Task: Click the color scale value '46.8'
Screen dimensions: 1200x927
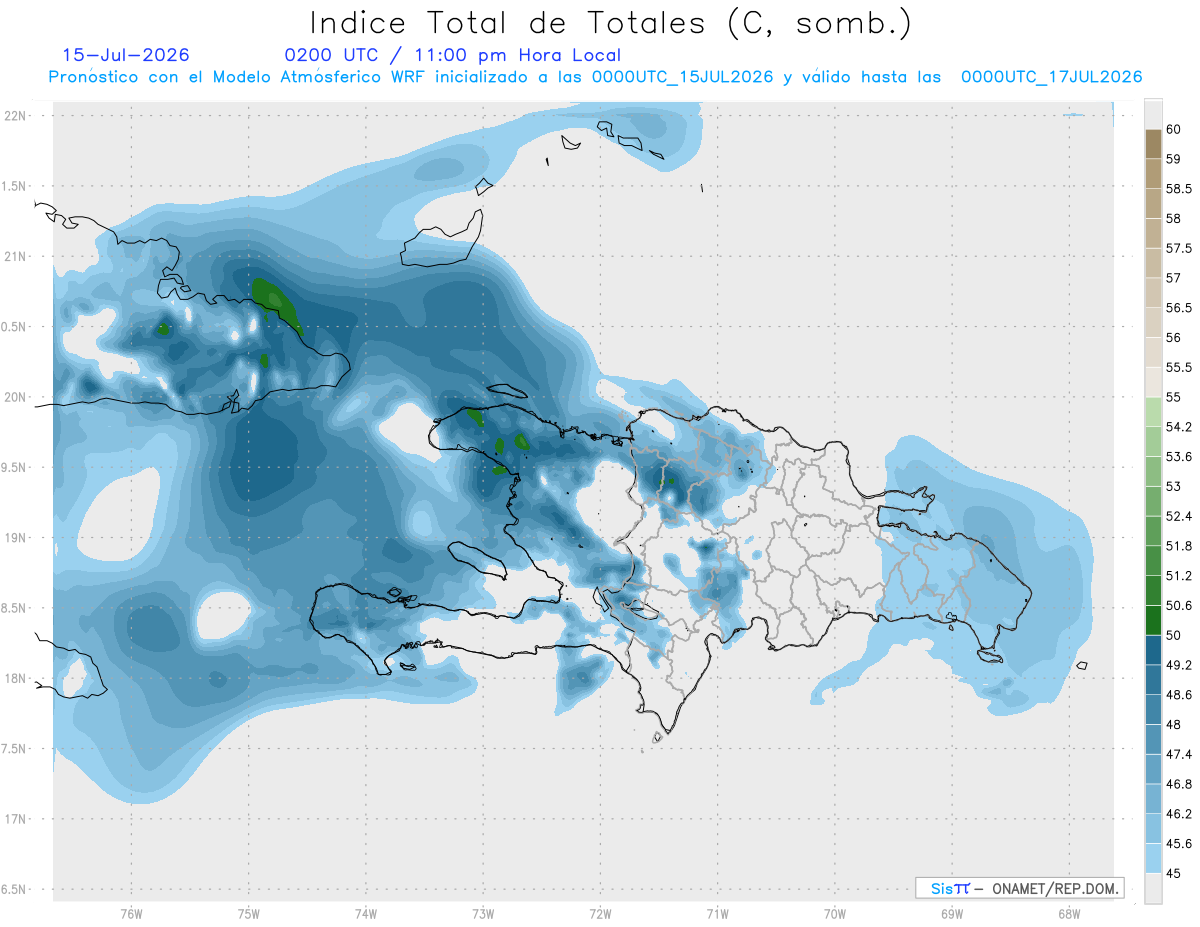Action: click(x=1178, y=784)
